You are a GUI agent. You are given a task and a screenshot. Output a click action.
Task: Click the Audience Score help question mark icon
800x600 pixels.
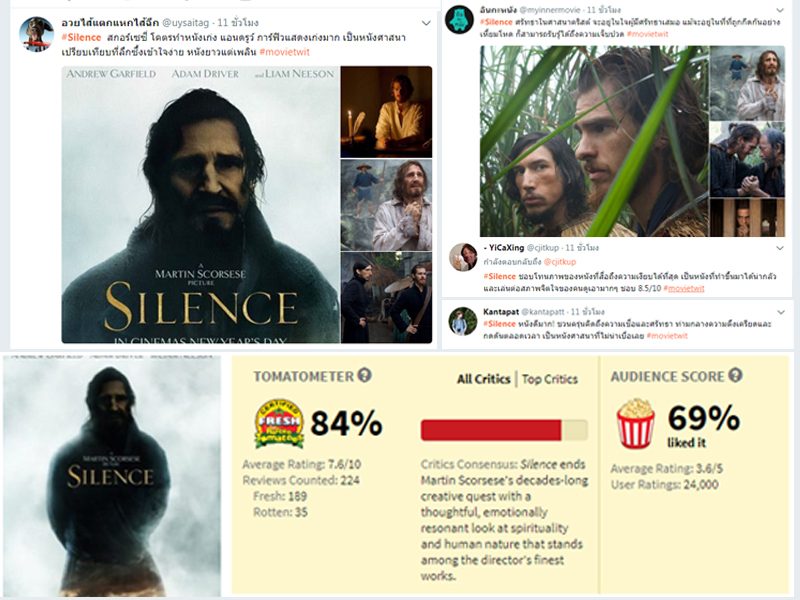pyautogui.click(x=735, y=376)
